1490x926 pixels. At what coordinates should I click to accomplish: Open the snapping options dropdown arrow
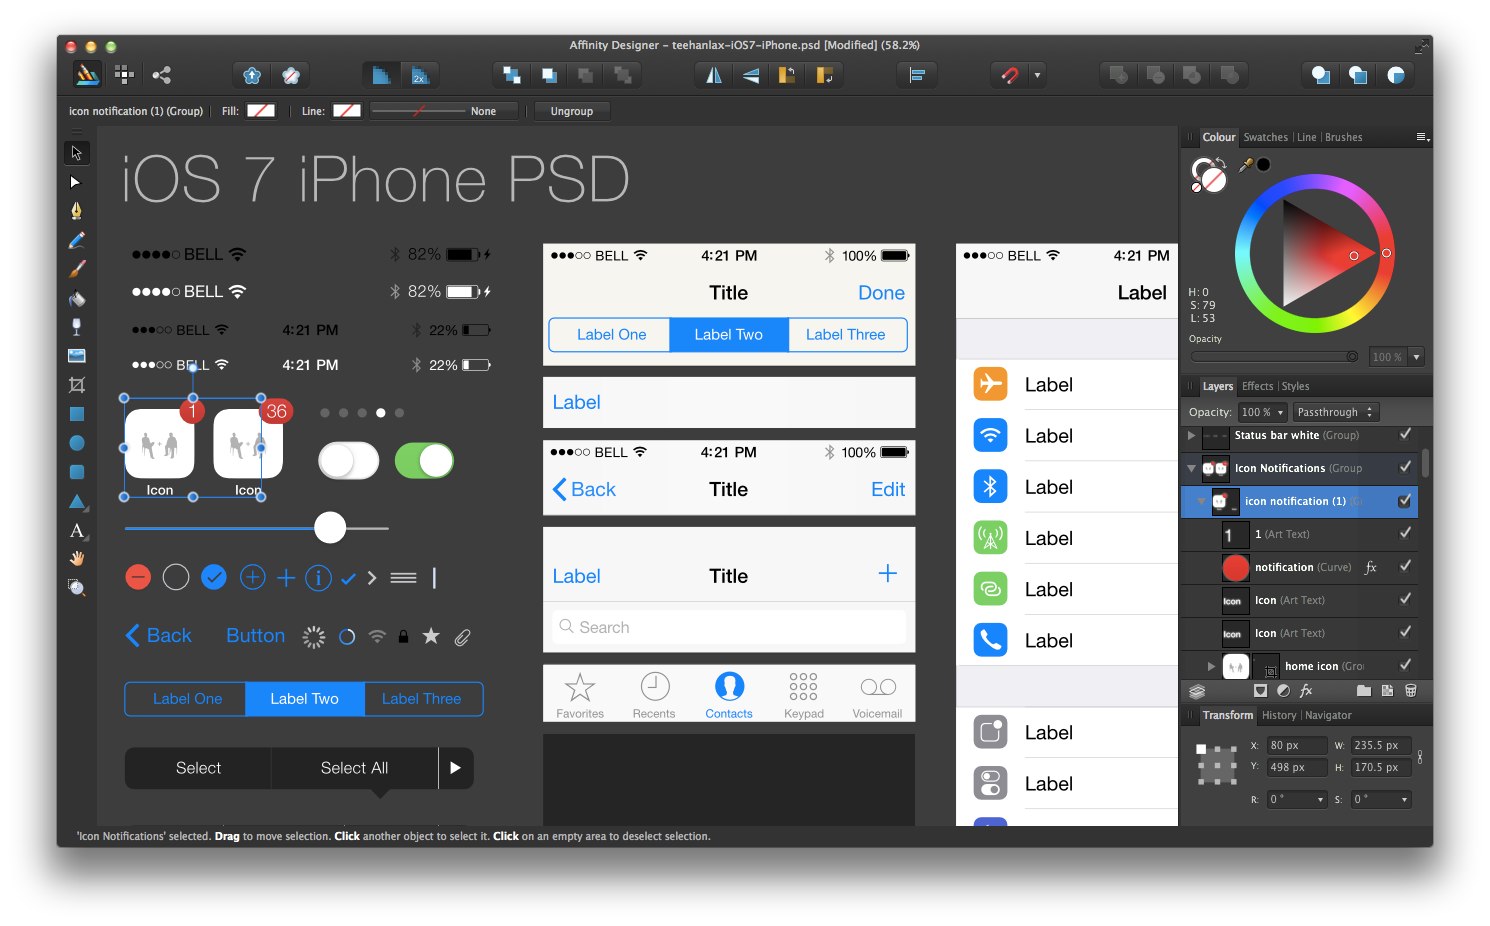click(x=1037, y=75)
